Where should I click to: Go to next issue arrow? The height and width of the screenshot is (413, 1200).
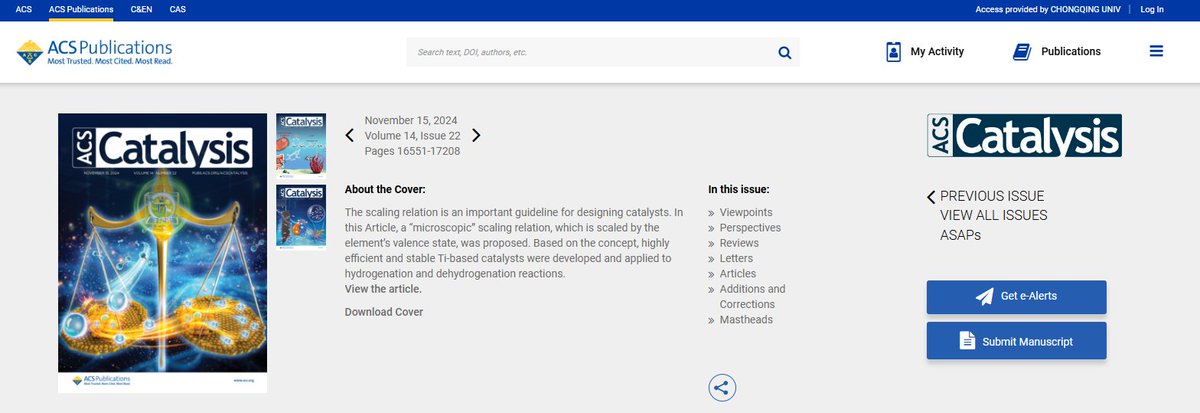tap(476, 135)
